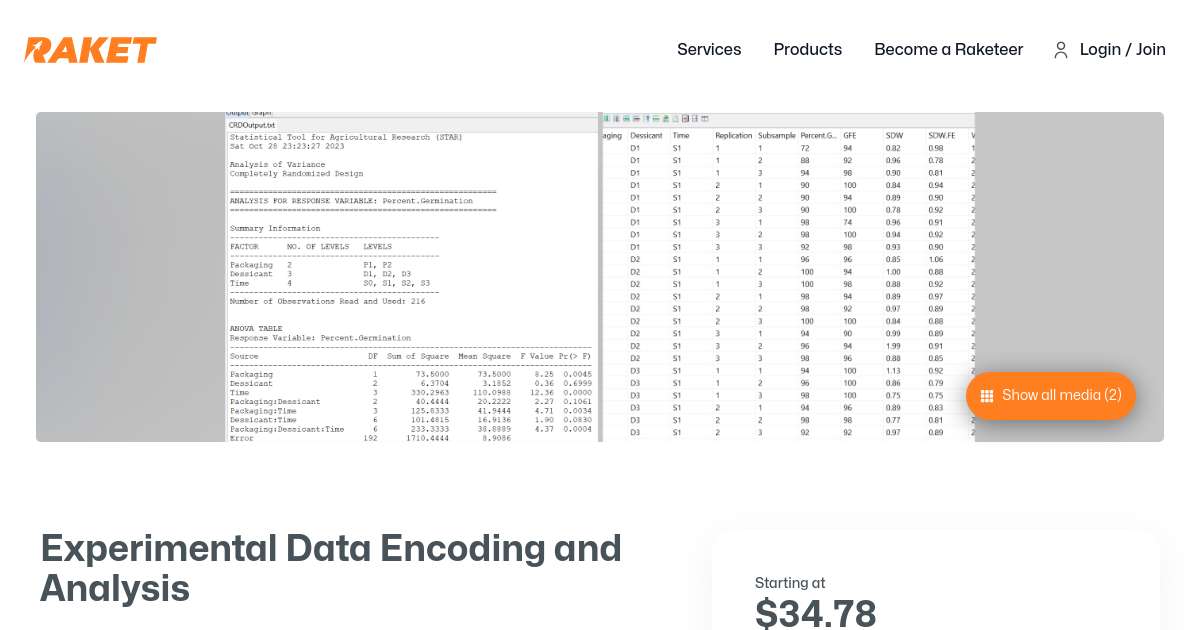Open the Services menu
This screenshot has width=1200, height=630.
[709, 49]
